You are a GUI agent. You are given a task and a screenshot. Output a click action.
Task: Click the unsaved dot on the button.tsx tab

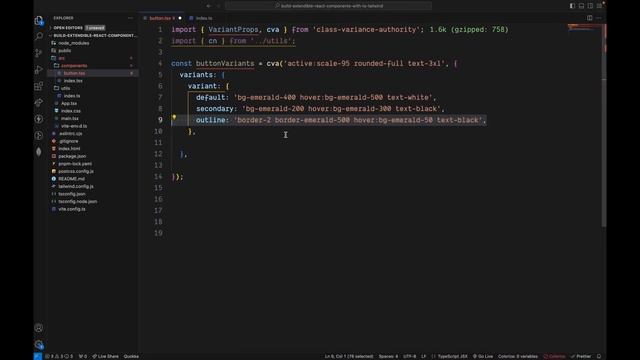[x=180, y=18]
